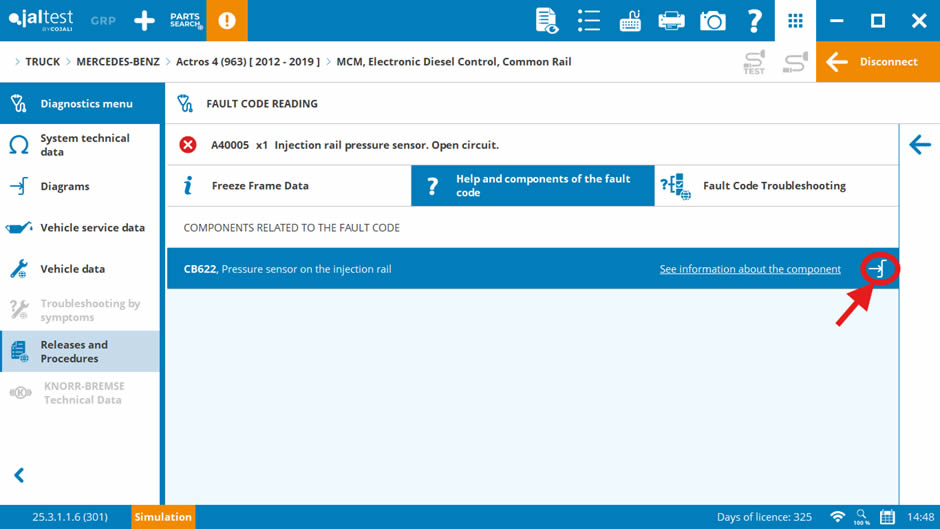Click red error icon for fault A40005
This screenshot has height=529, width=940.
pos(188,145)
